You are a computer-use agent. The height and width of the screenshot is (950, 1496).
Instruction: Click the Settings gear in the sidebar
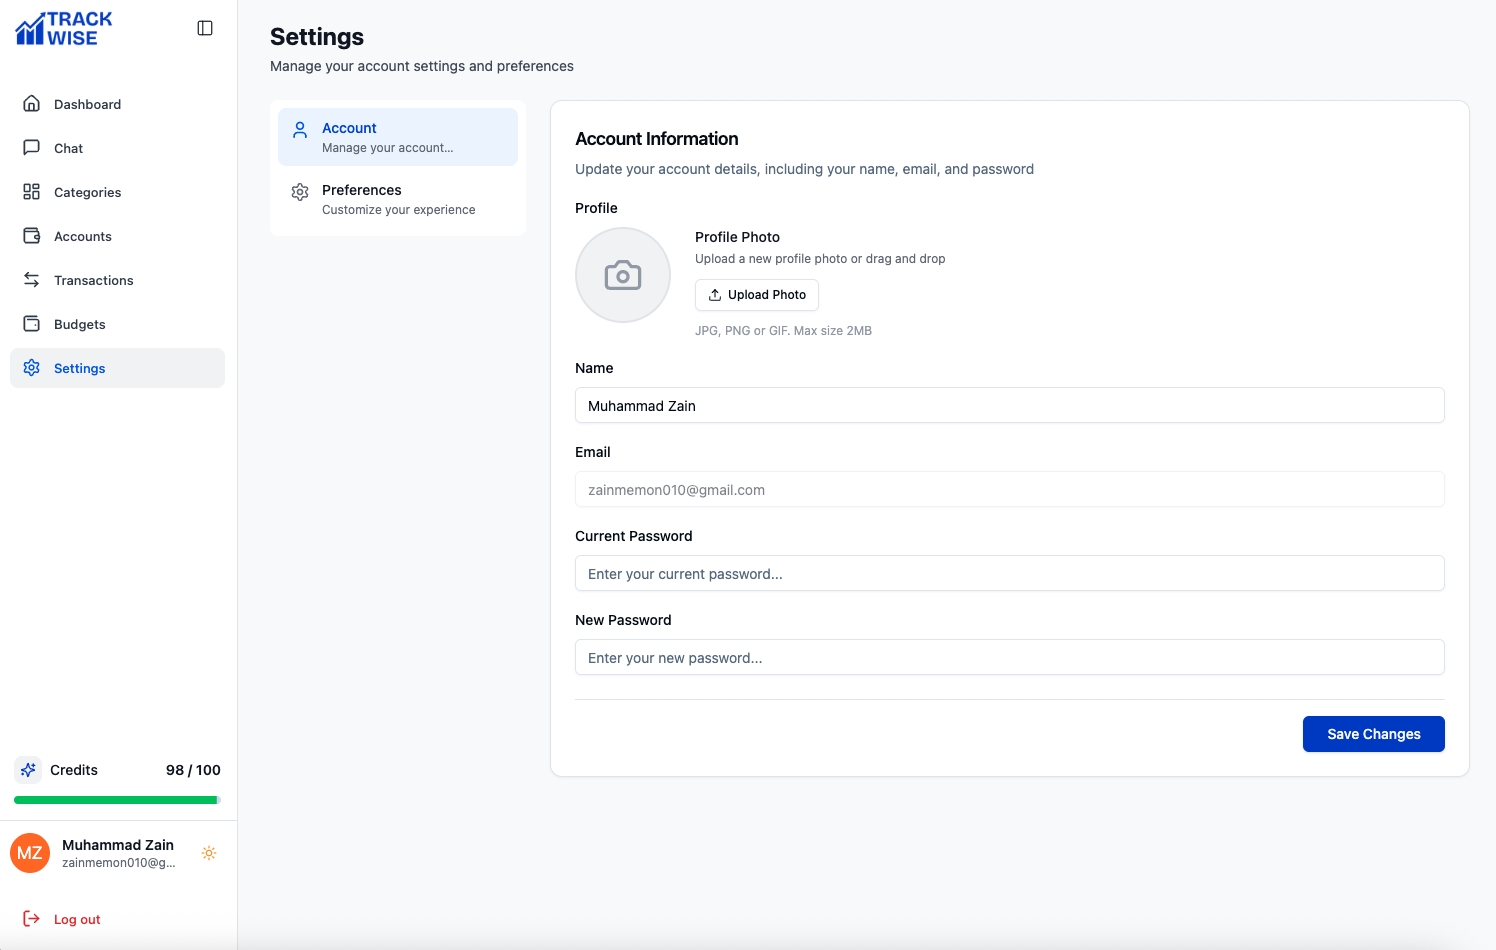pos(32,368)
